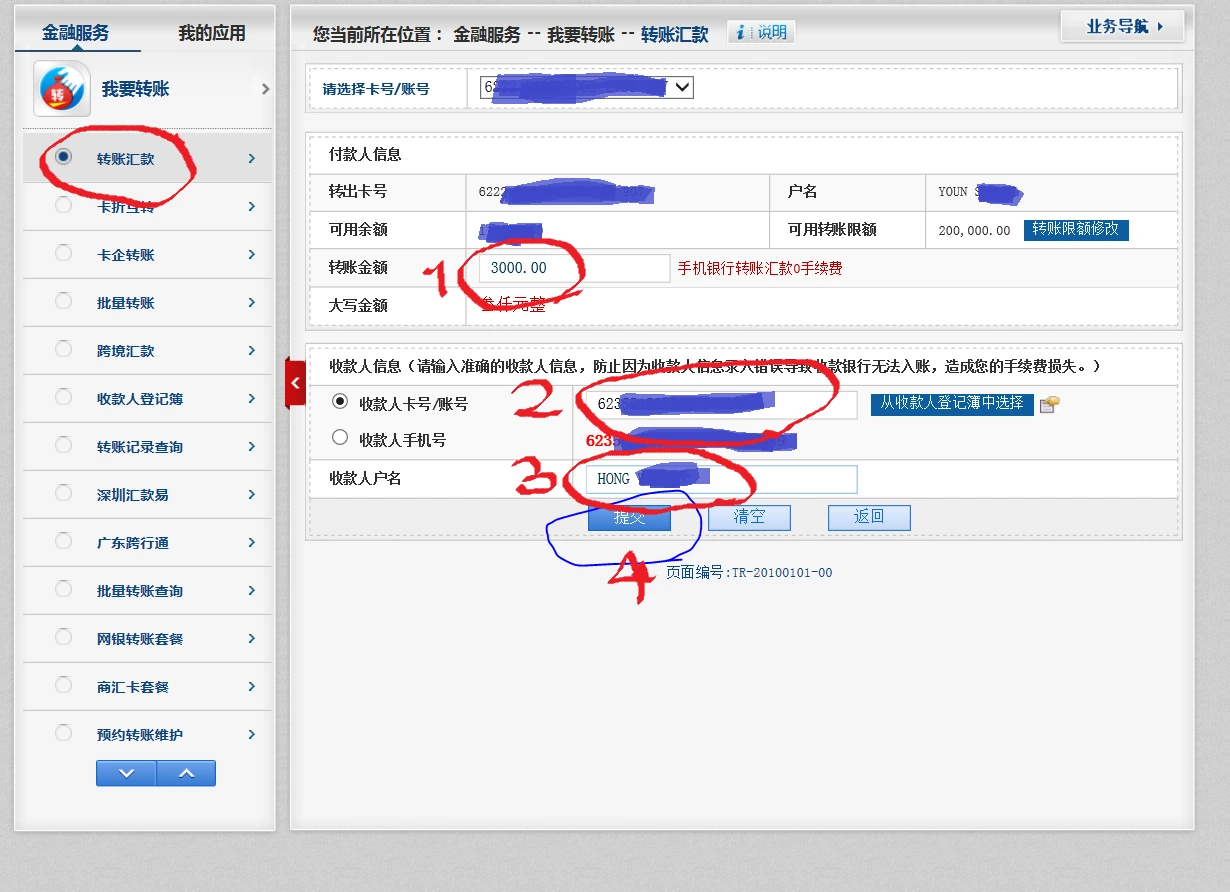Collapse sidebar with red arrow handle
Viewport: 1230px width, 892px height.
(295, 383)
